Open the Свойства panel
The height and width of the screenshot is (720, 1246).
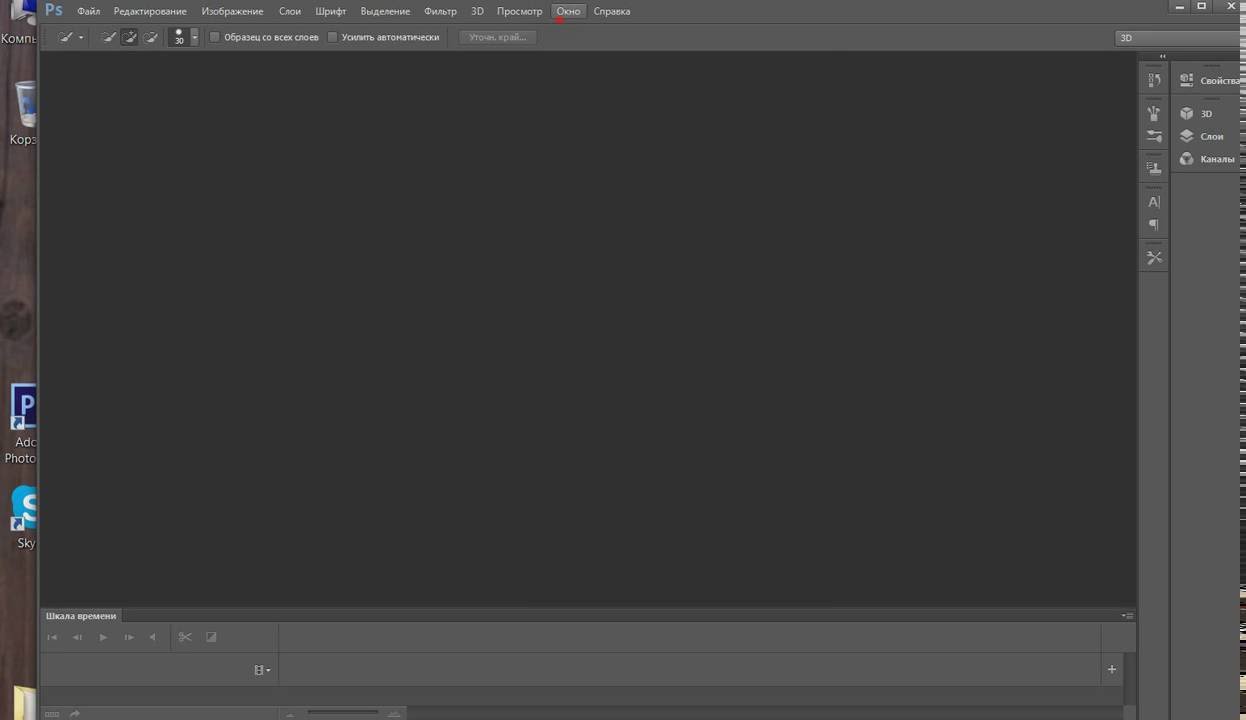click(x=1209, y=80)
